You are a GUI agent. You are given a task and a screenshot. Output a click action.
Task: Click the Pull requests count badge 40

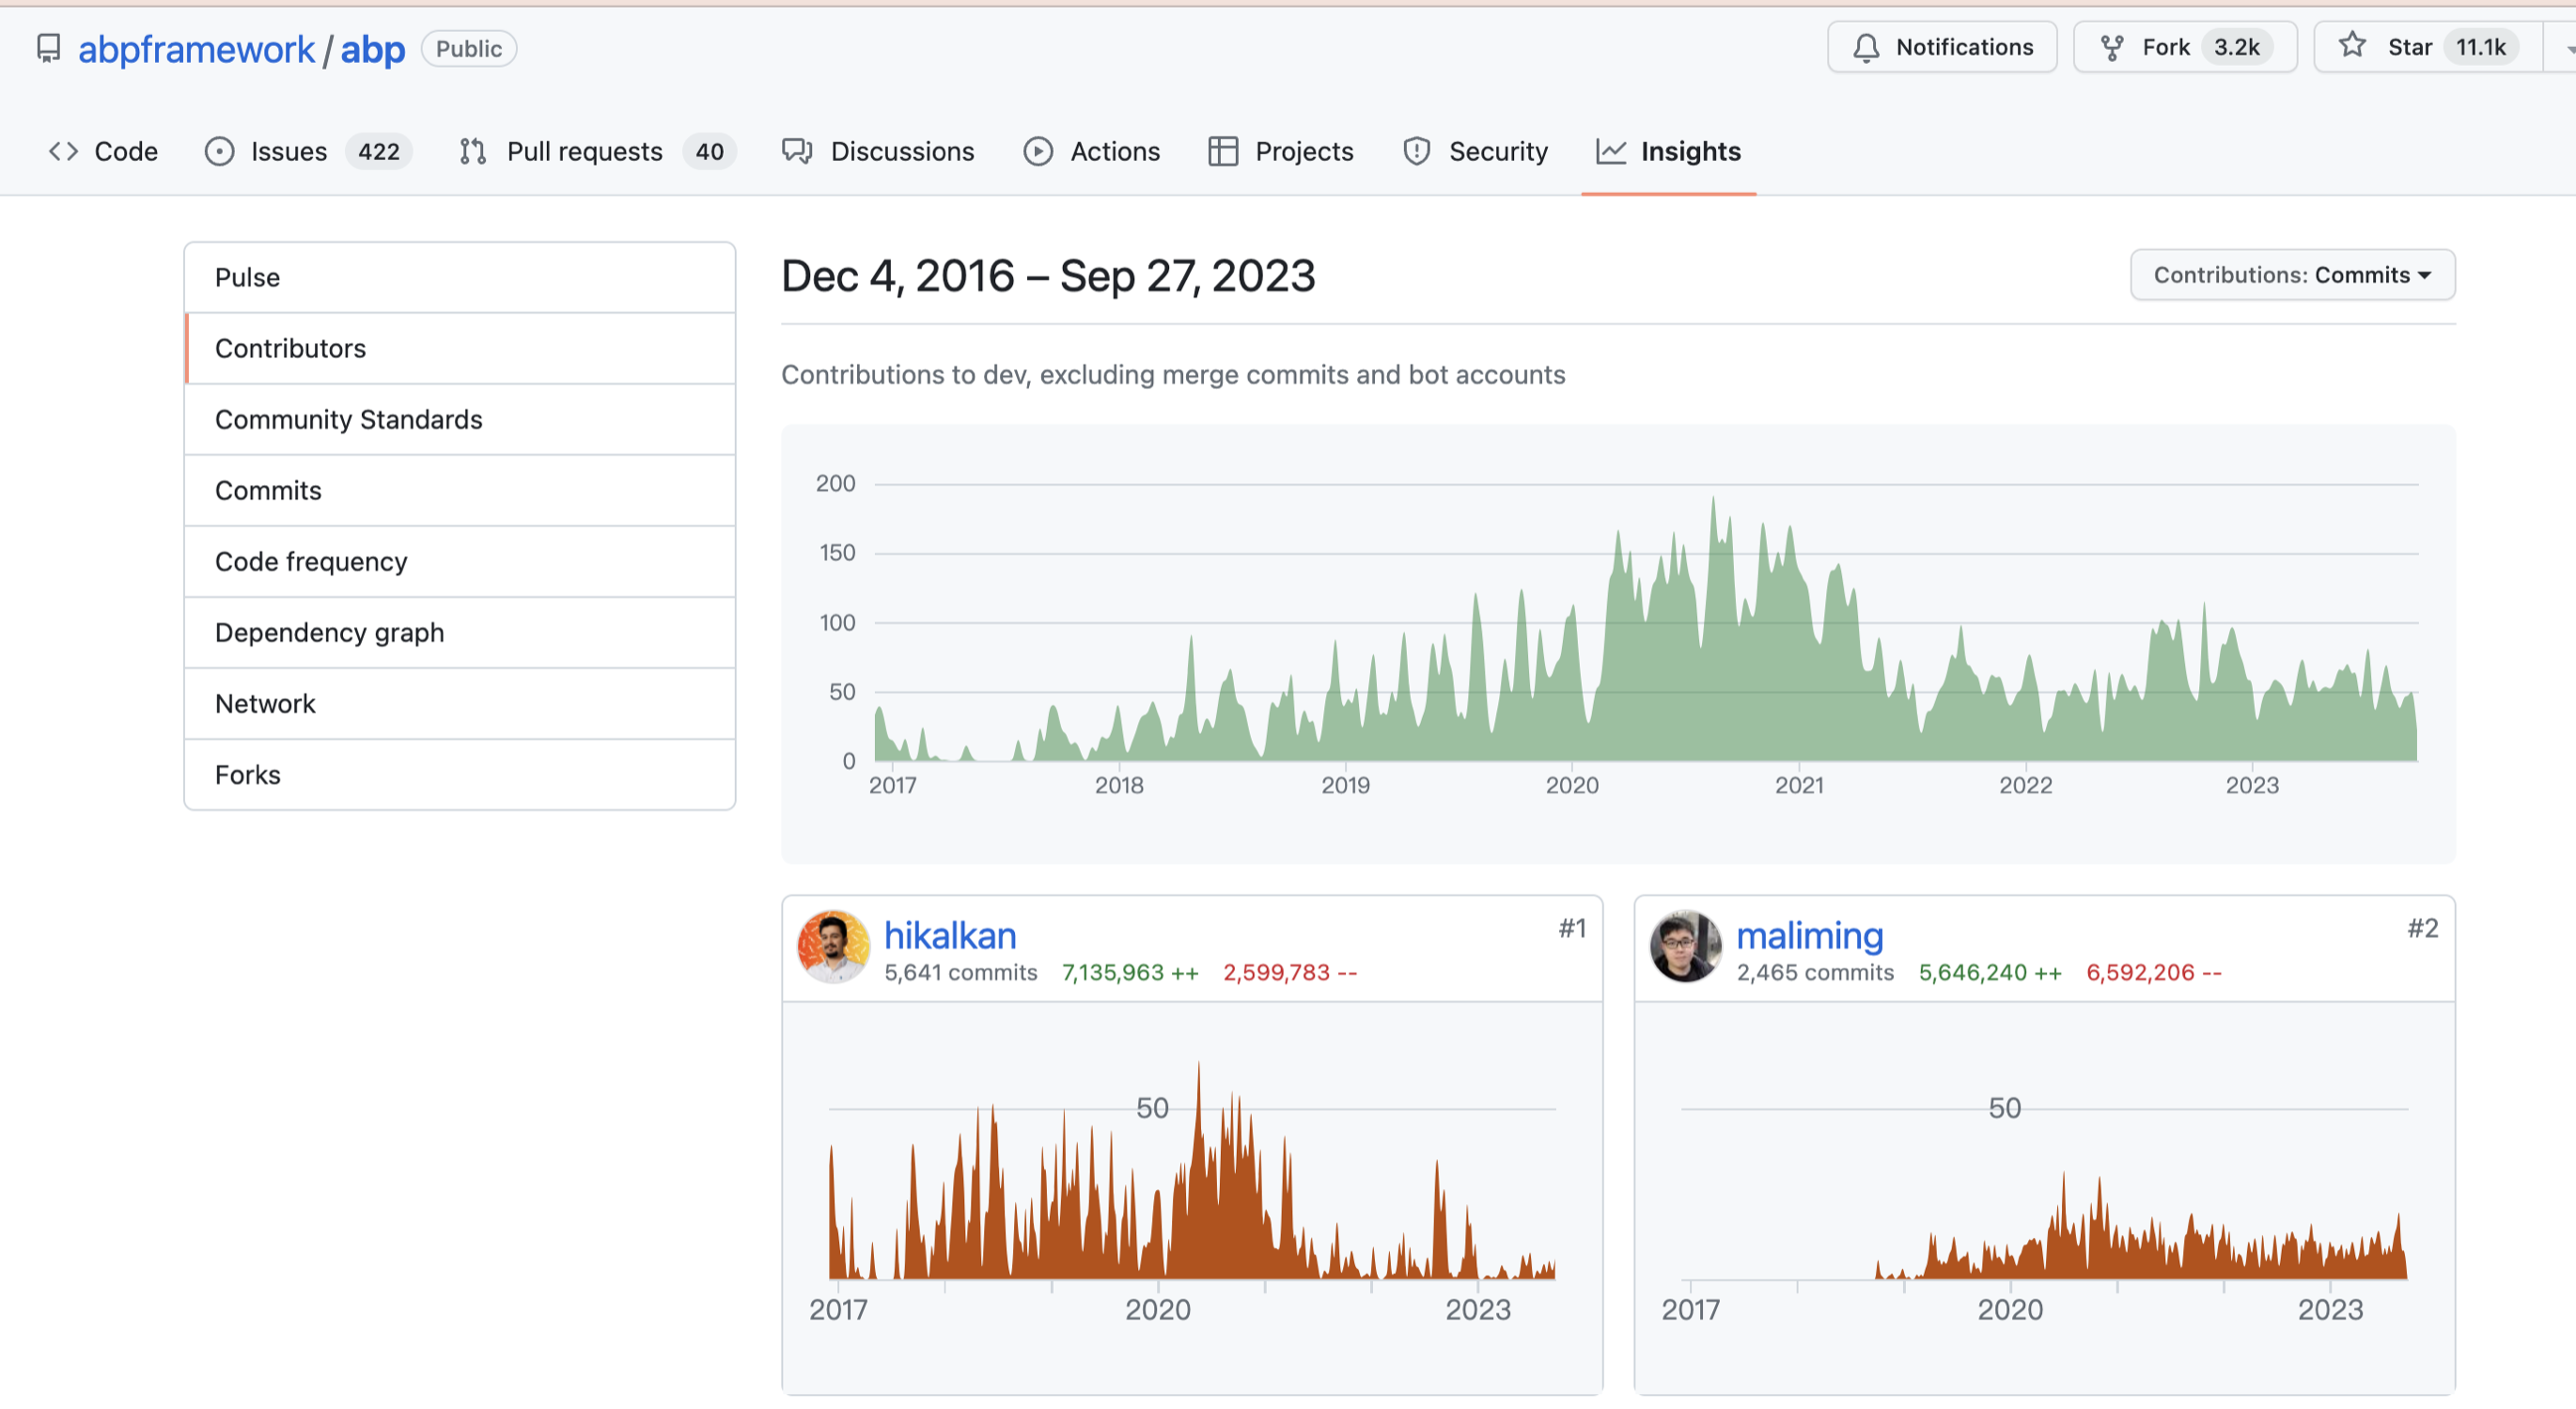pyautogui.click(x=709, y=151)
